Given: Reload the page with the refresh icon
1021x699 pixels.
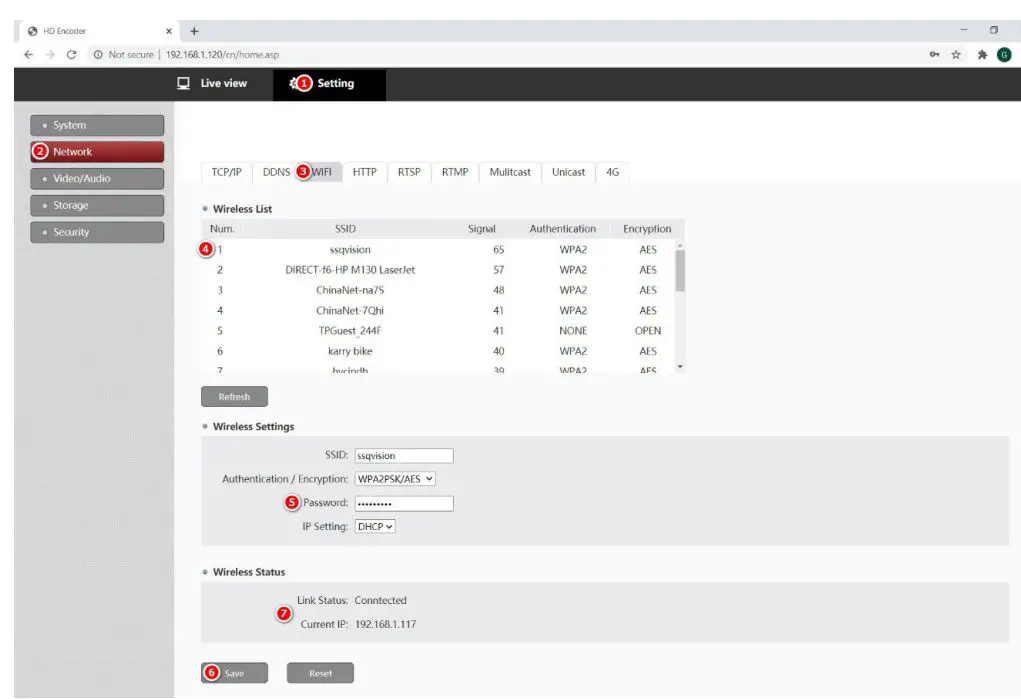Looking at the screenshot, I should pyautogui.click(x=72, y=55).
